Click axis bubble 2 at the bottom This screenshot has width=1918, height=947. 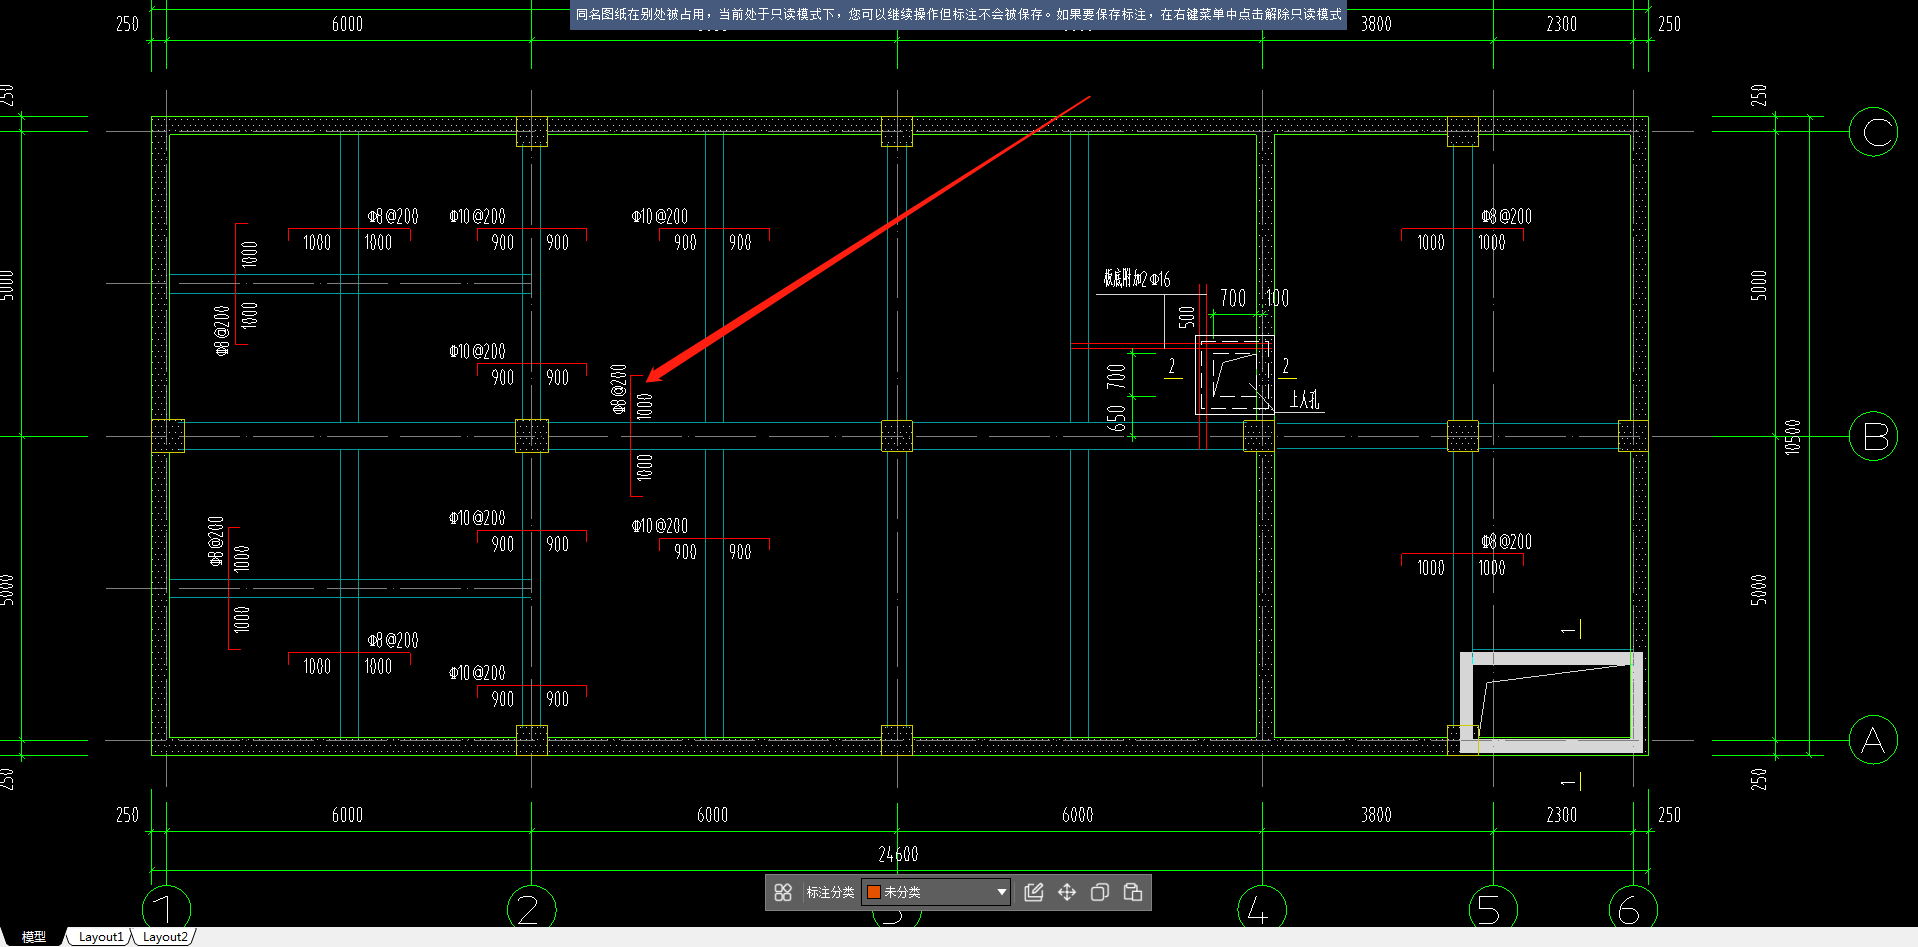(x=531, y=908)
